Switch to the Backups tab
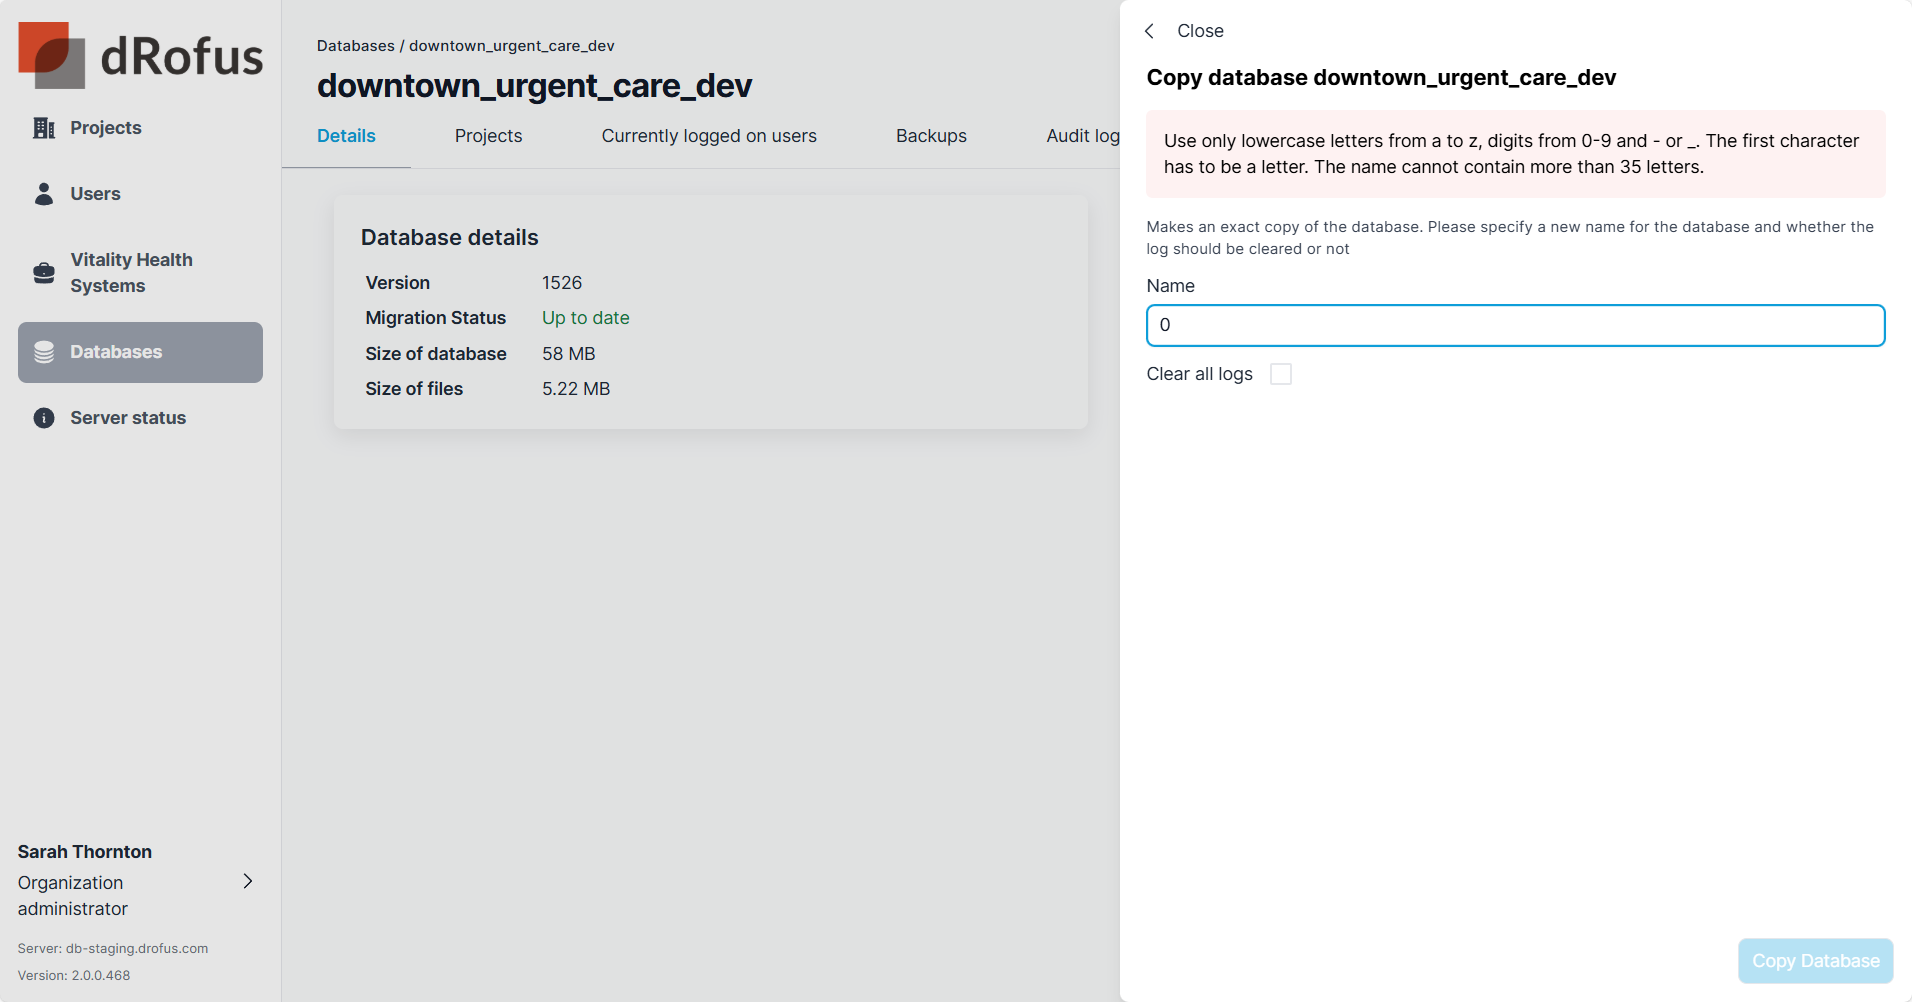1912x1002 pixels. pos(930,136)
